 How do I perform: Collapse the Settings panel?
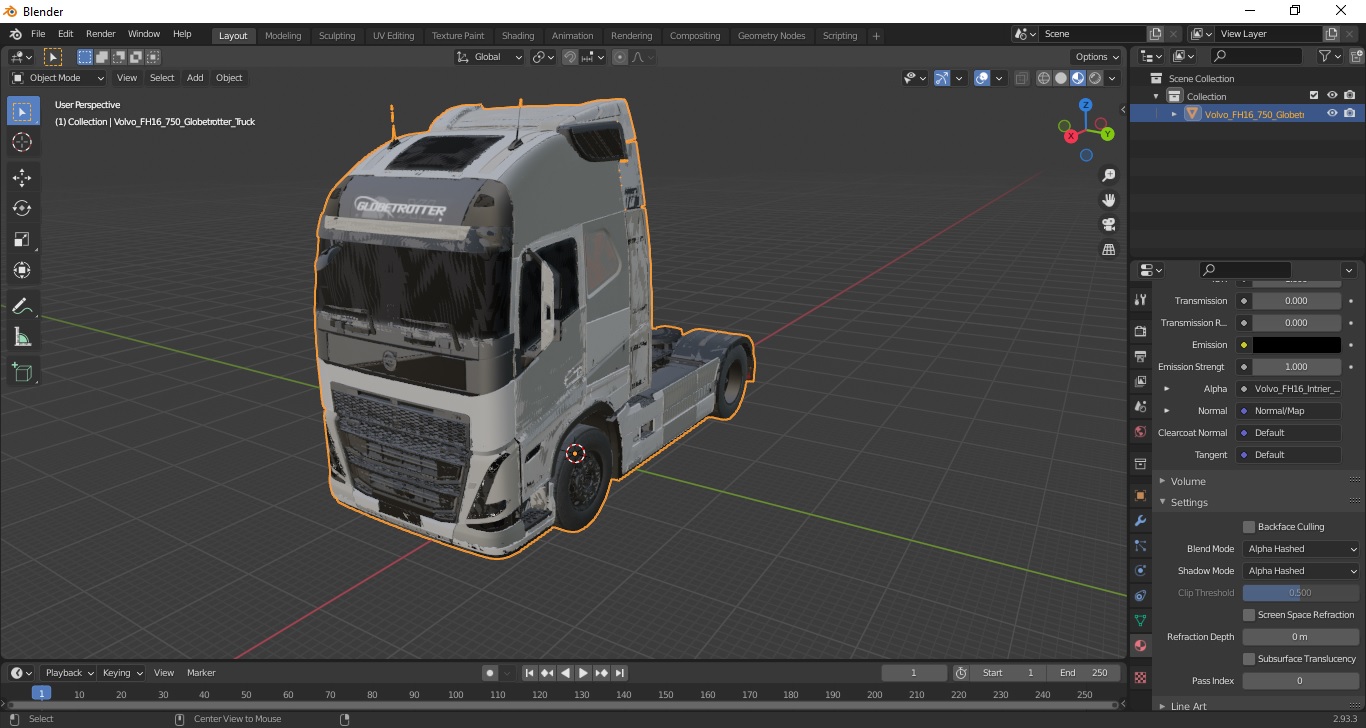pos(1189,503)
